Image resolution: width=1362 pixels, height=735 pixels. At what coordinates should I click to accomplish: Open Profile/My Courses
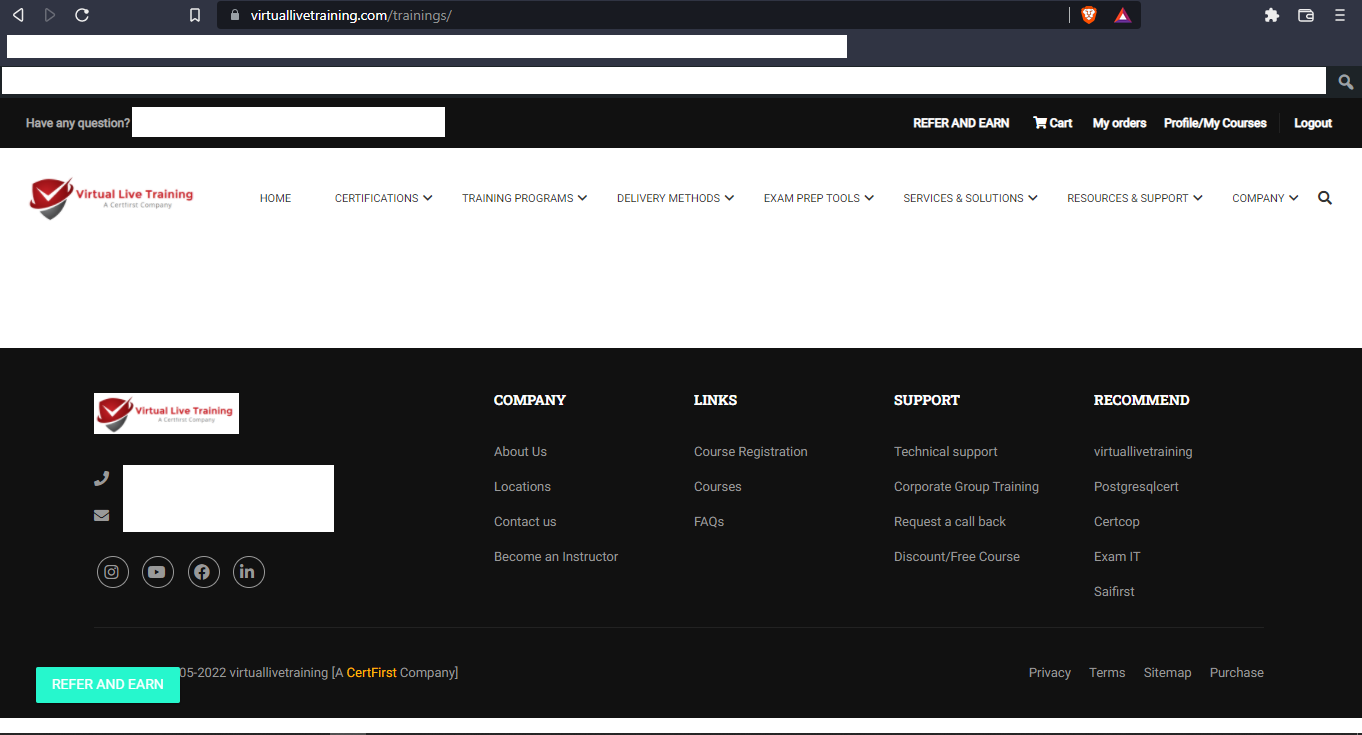click(x=1215, y=123)
